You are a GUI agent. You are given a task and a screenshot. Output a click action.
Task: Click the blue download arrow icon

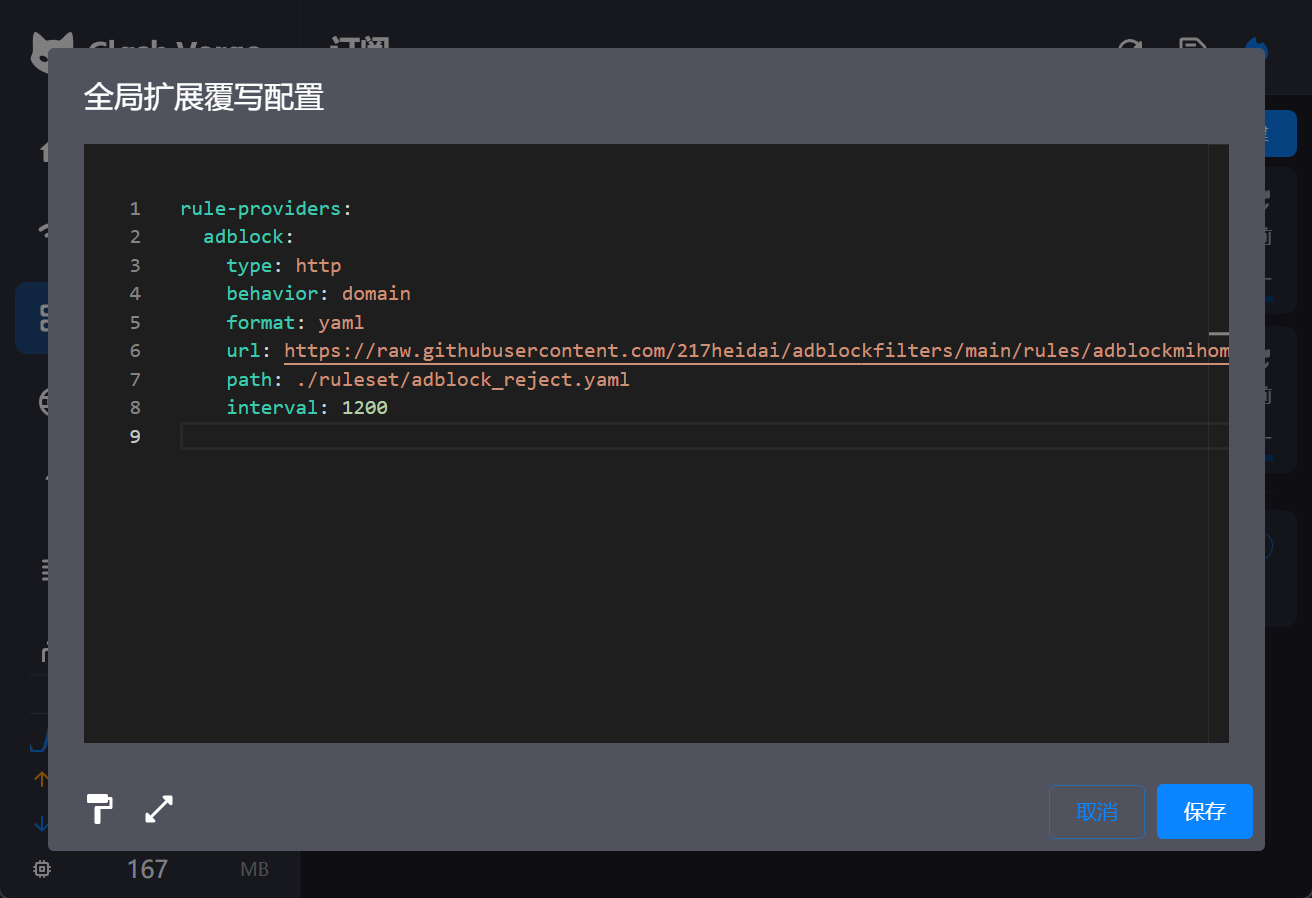[41, 824]
